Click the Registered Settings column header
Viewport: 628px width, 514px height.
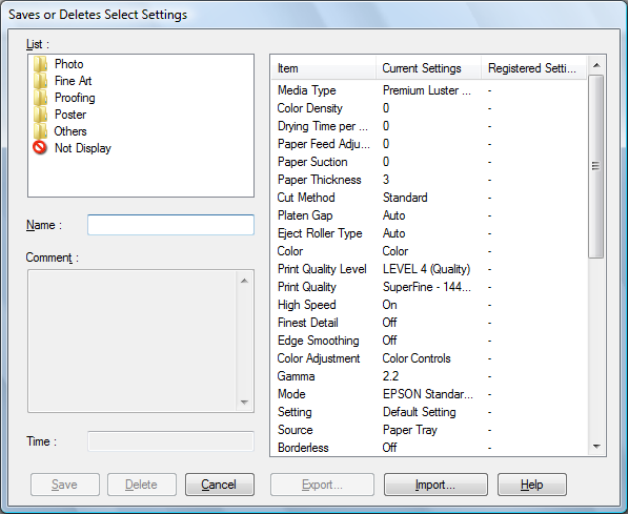coord(531,69)
